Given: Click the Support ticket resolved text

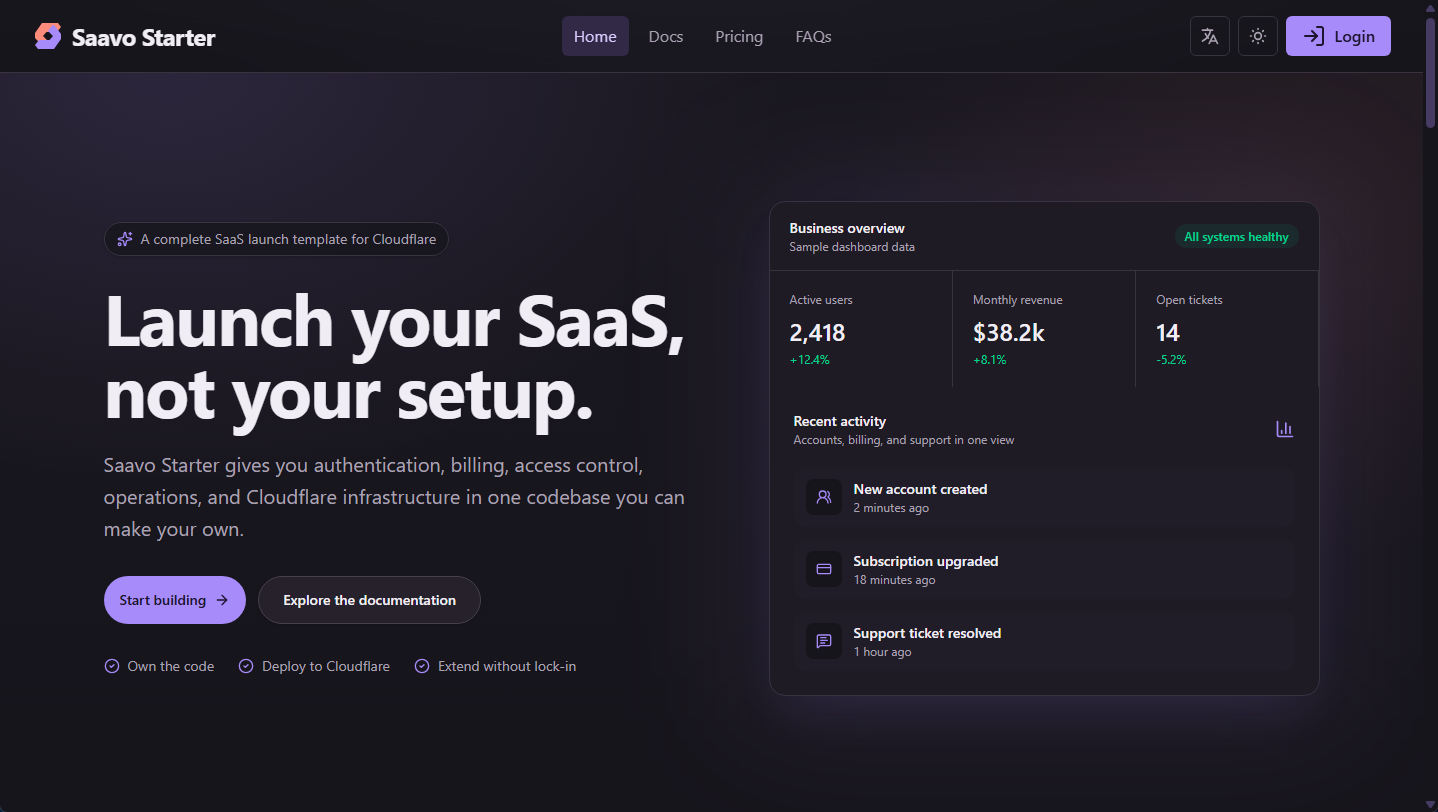Looking at the screenshot, I should (x=927, y=633).
